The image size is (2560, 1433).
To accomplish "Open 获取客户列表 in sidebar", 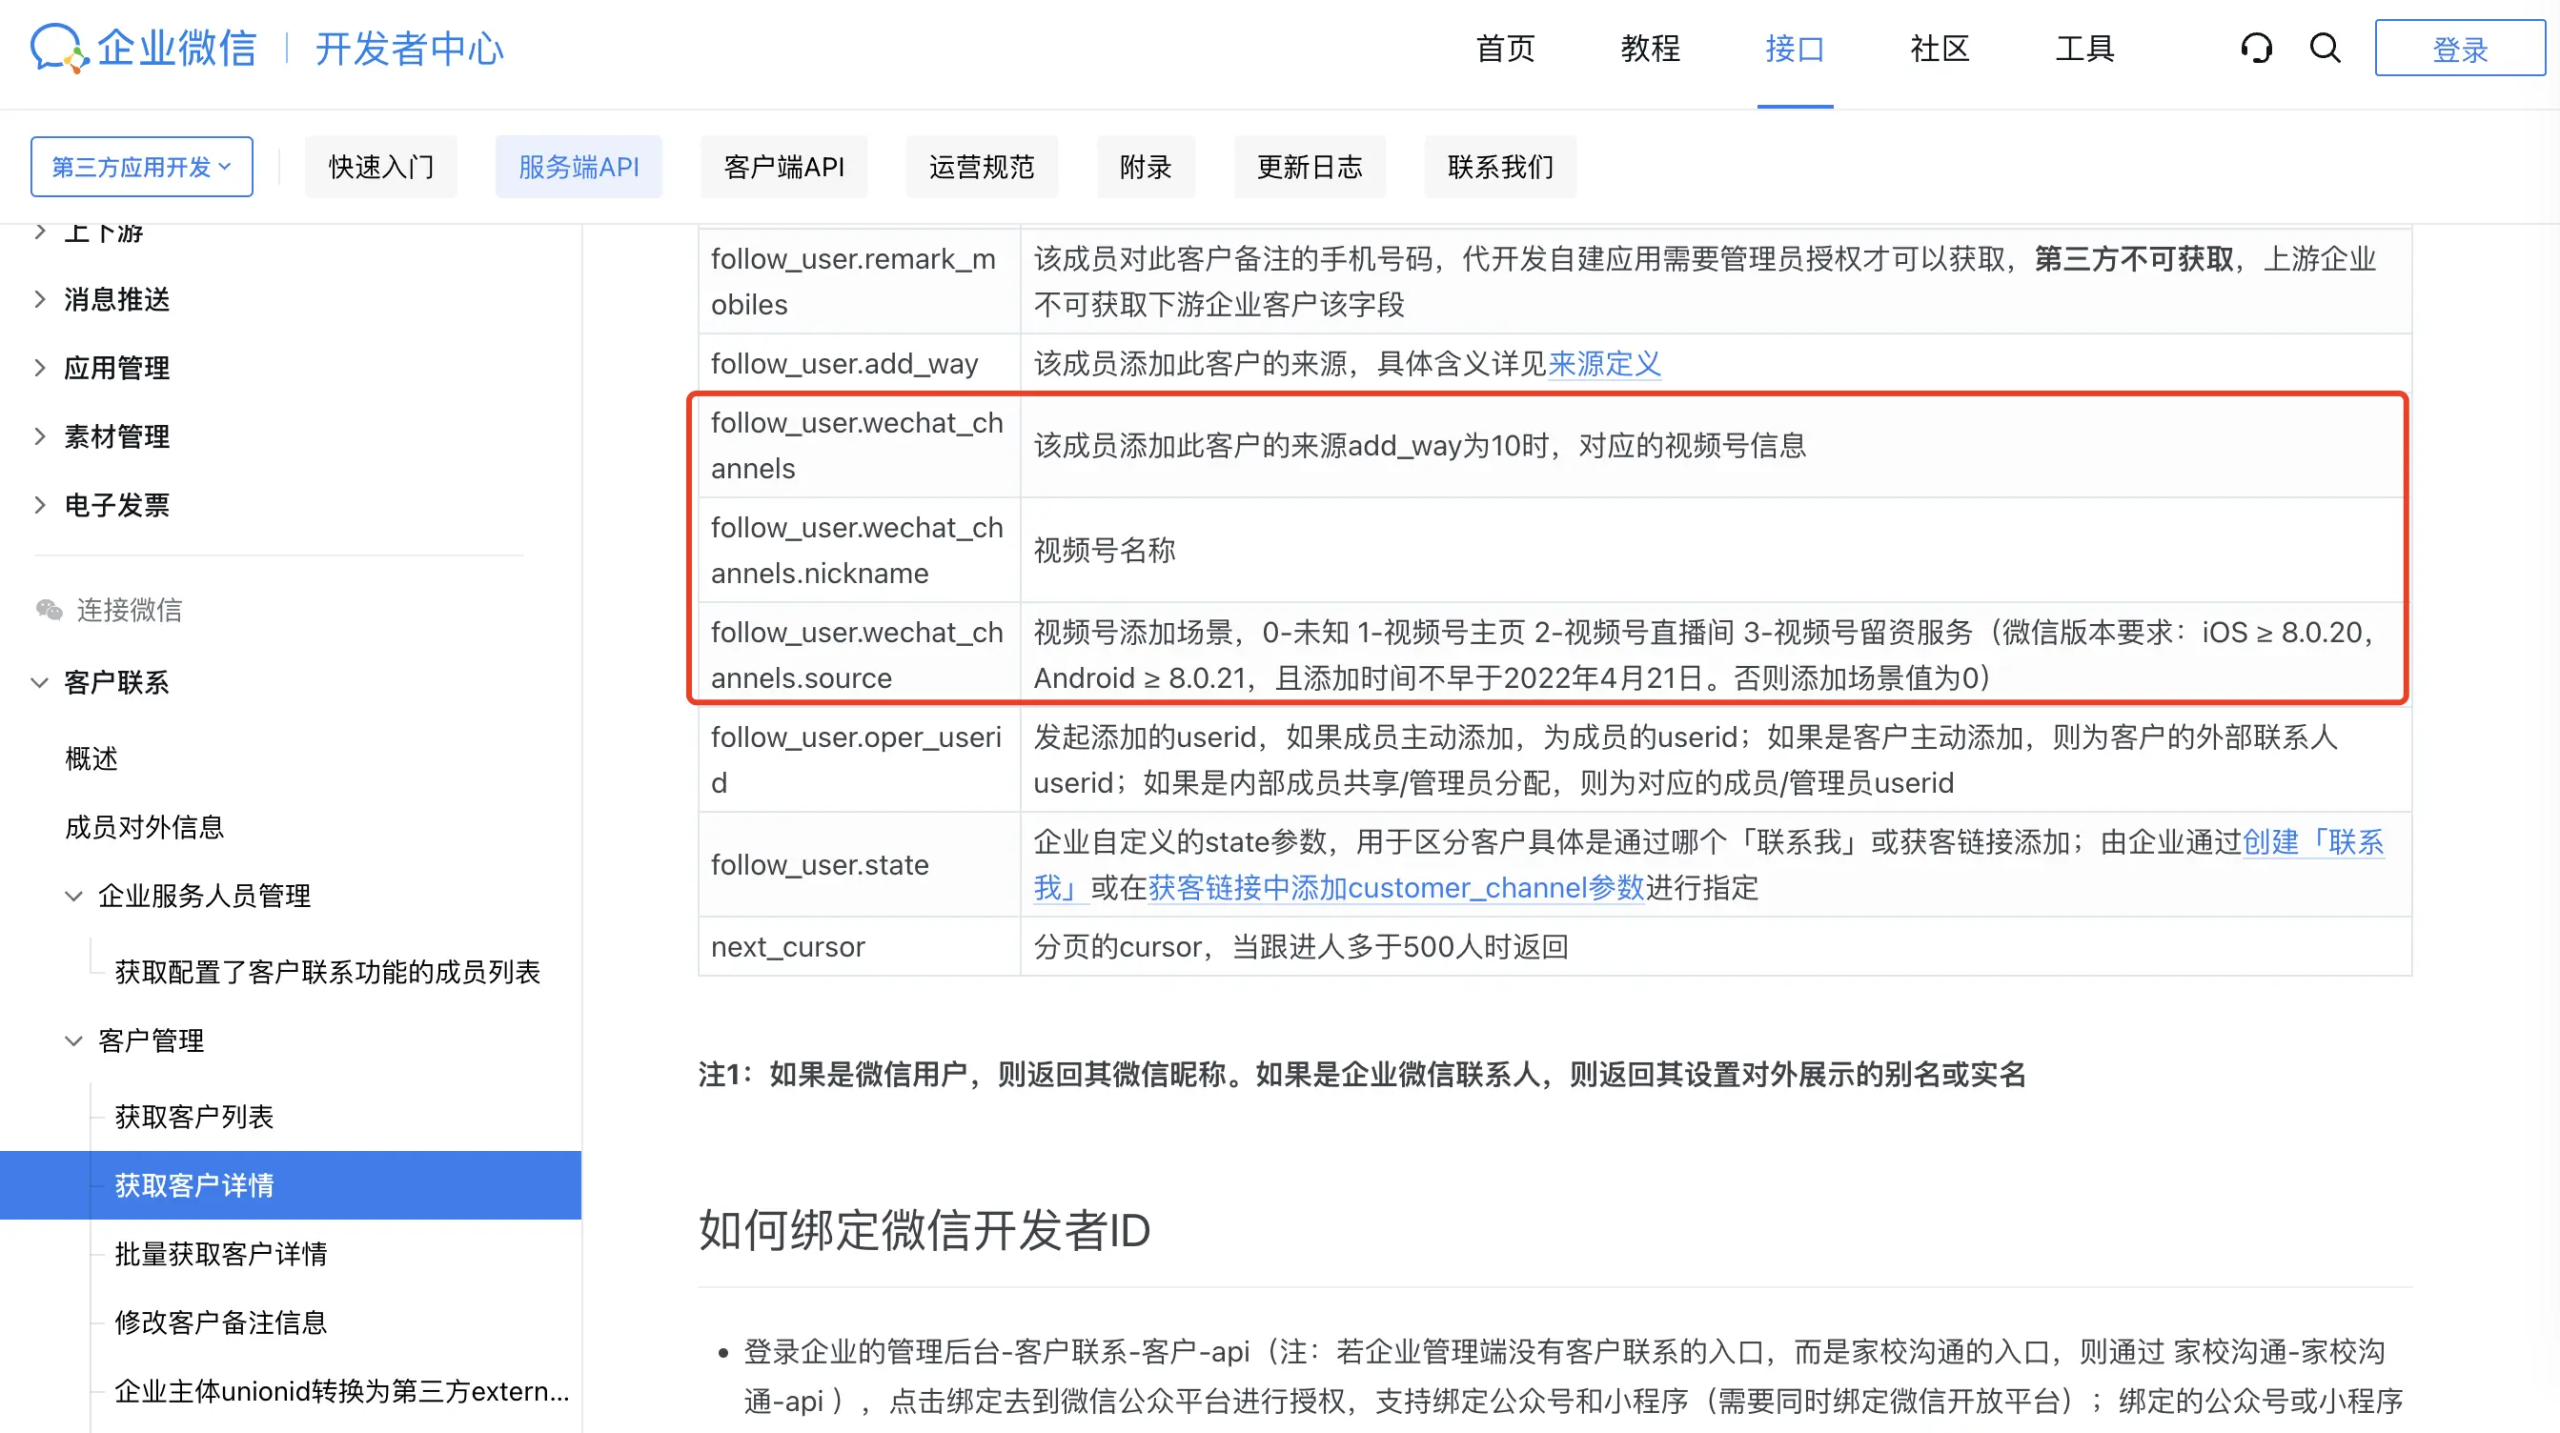I will [194, 1117].
